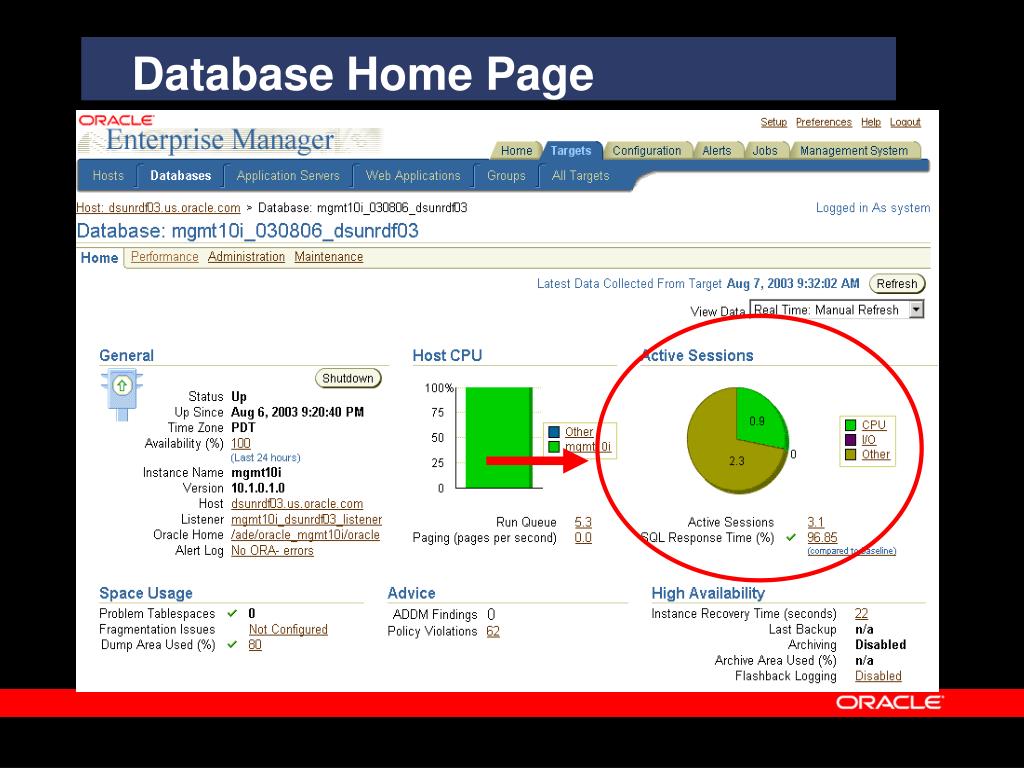Open the Setup link
Screen dimensions: 1024x768
[x=773, y=122]
